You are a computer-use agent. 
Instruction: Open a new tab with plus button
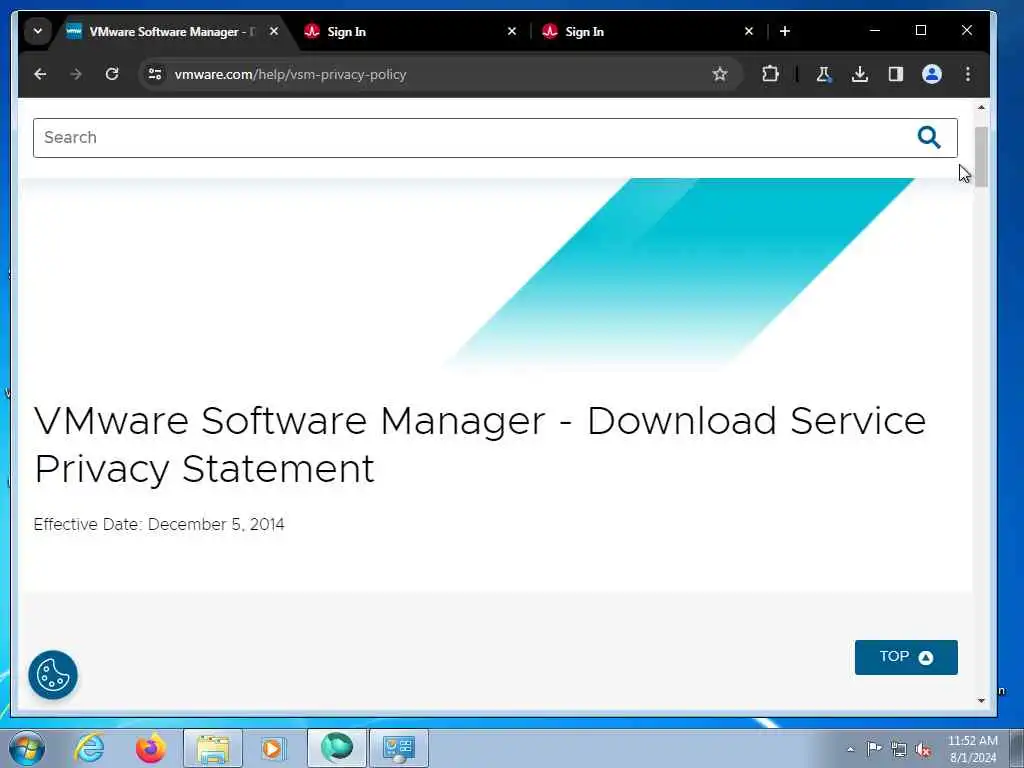pyautogui.click(x=785, y=31)
